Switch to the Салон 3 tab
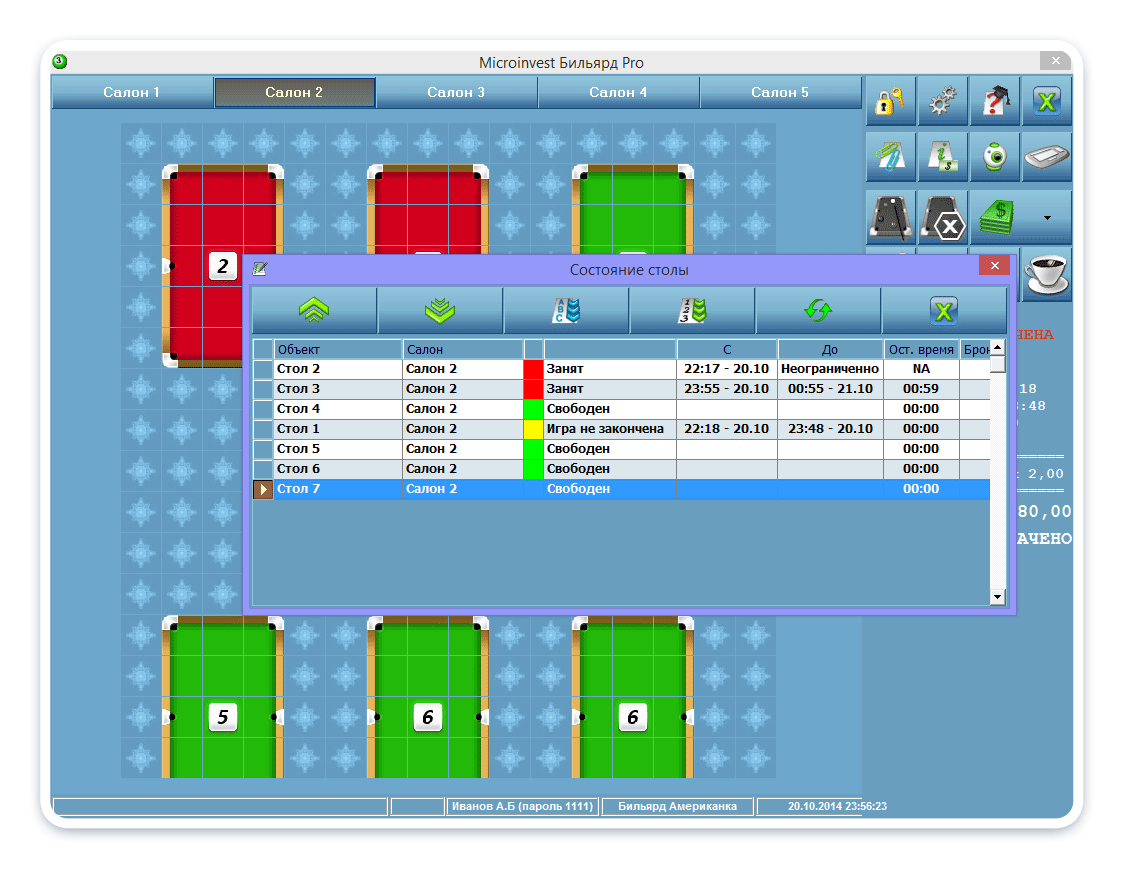Image resolution: width=1124 pixels, height=869 pixels. [x=456, y=92]
